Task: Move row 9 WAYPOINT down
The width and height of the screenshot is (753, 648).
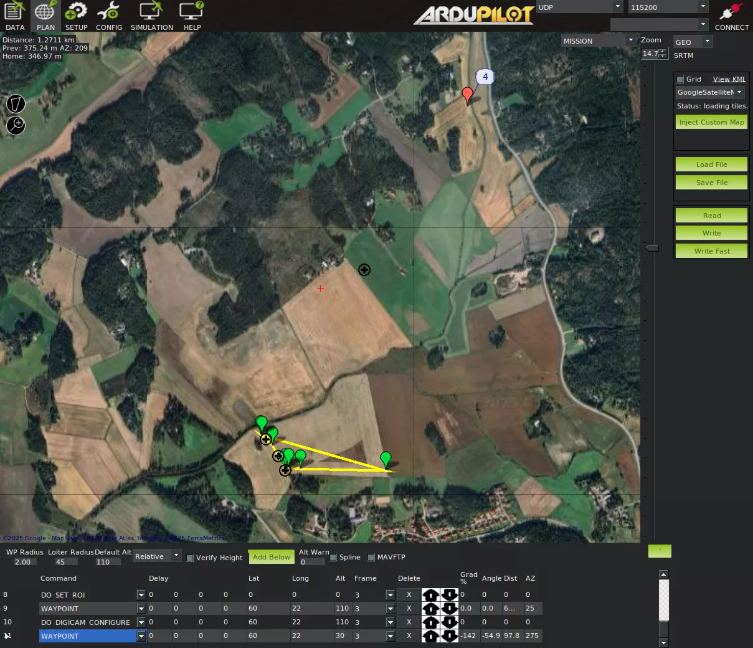Action: point(449,608)
